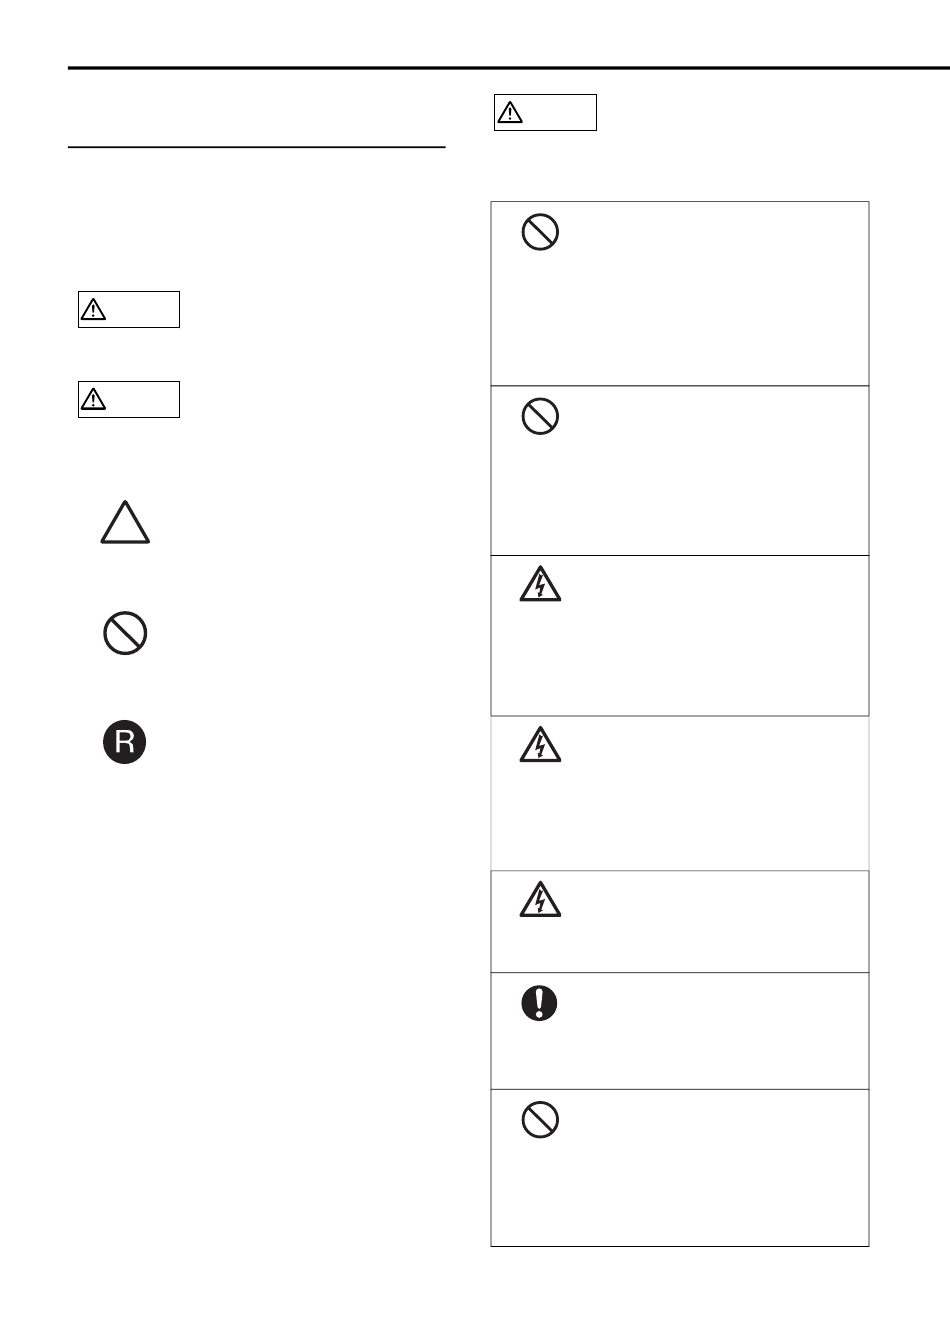Click the black exclamation mark circle icon

pyautogui.click(x=540, y=1003)
